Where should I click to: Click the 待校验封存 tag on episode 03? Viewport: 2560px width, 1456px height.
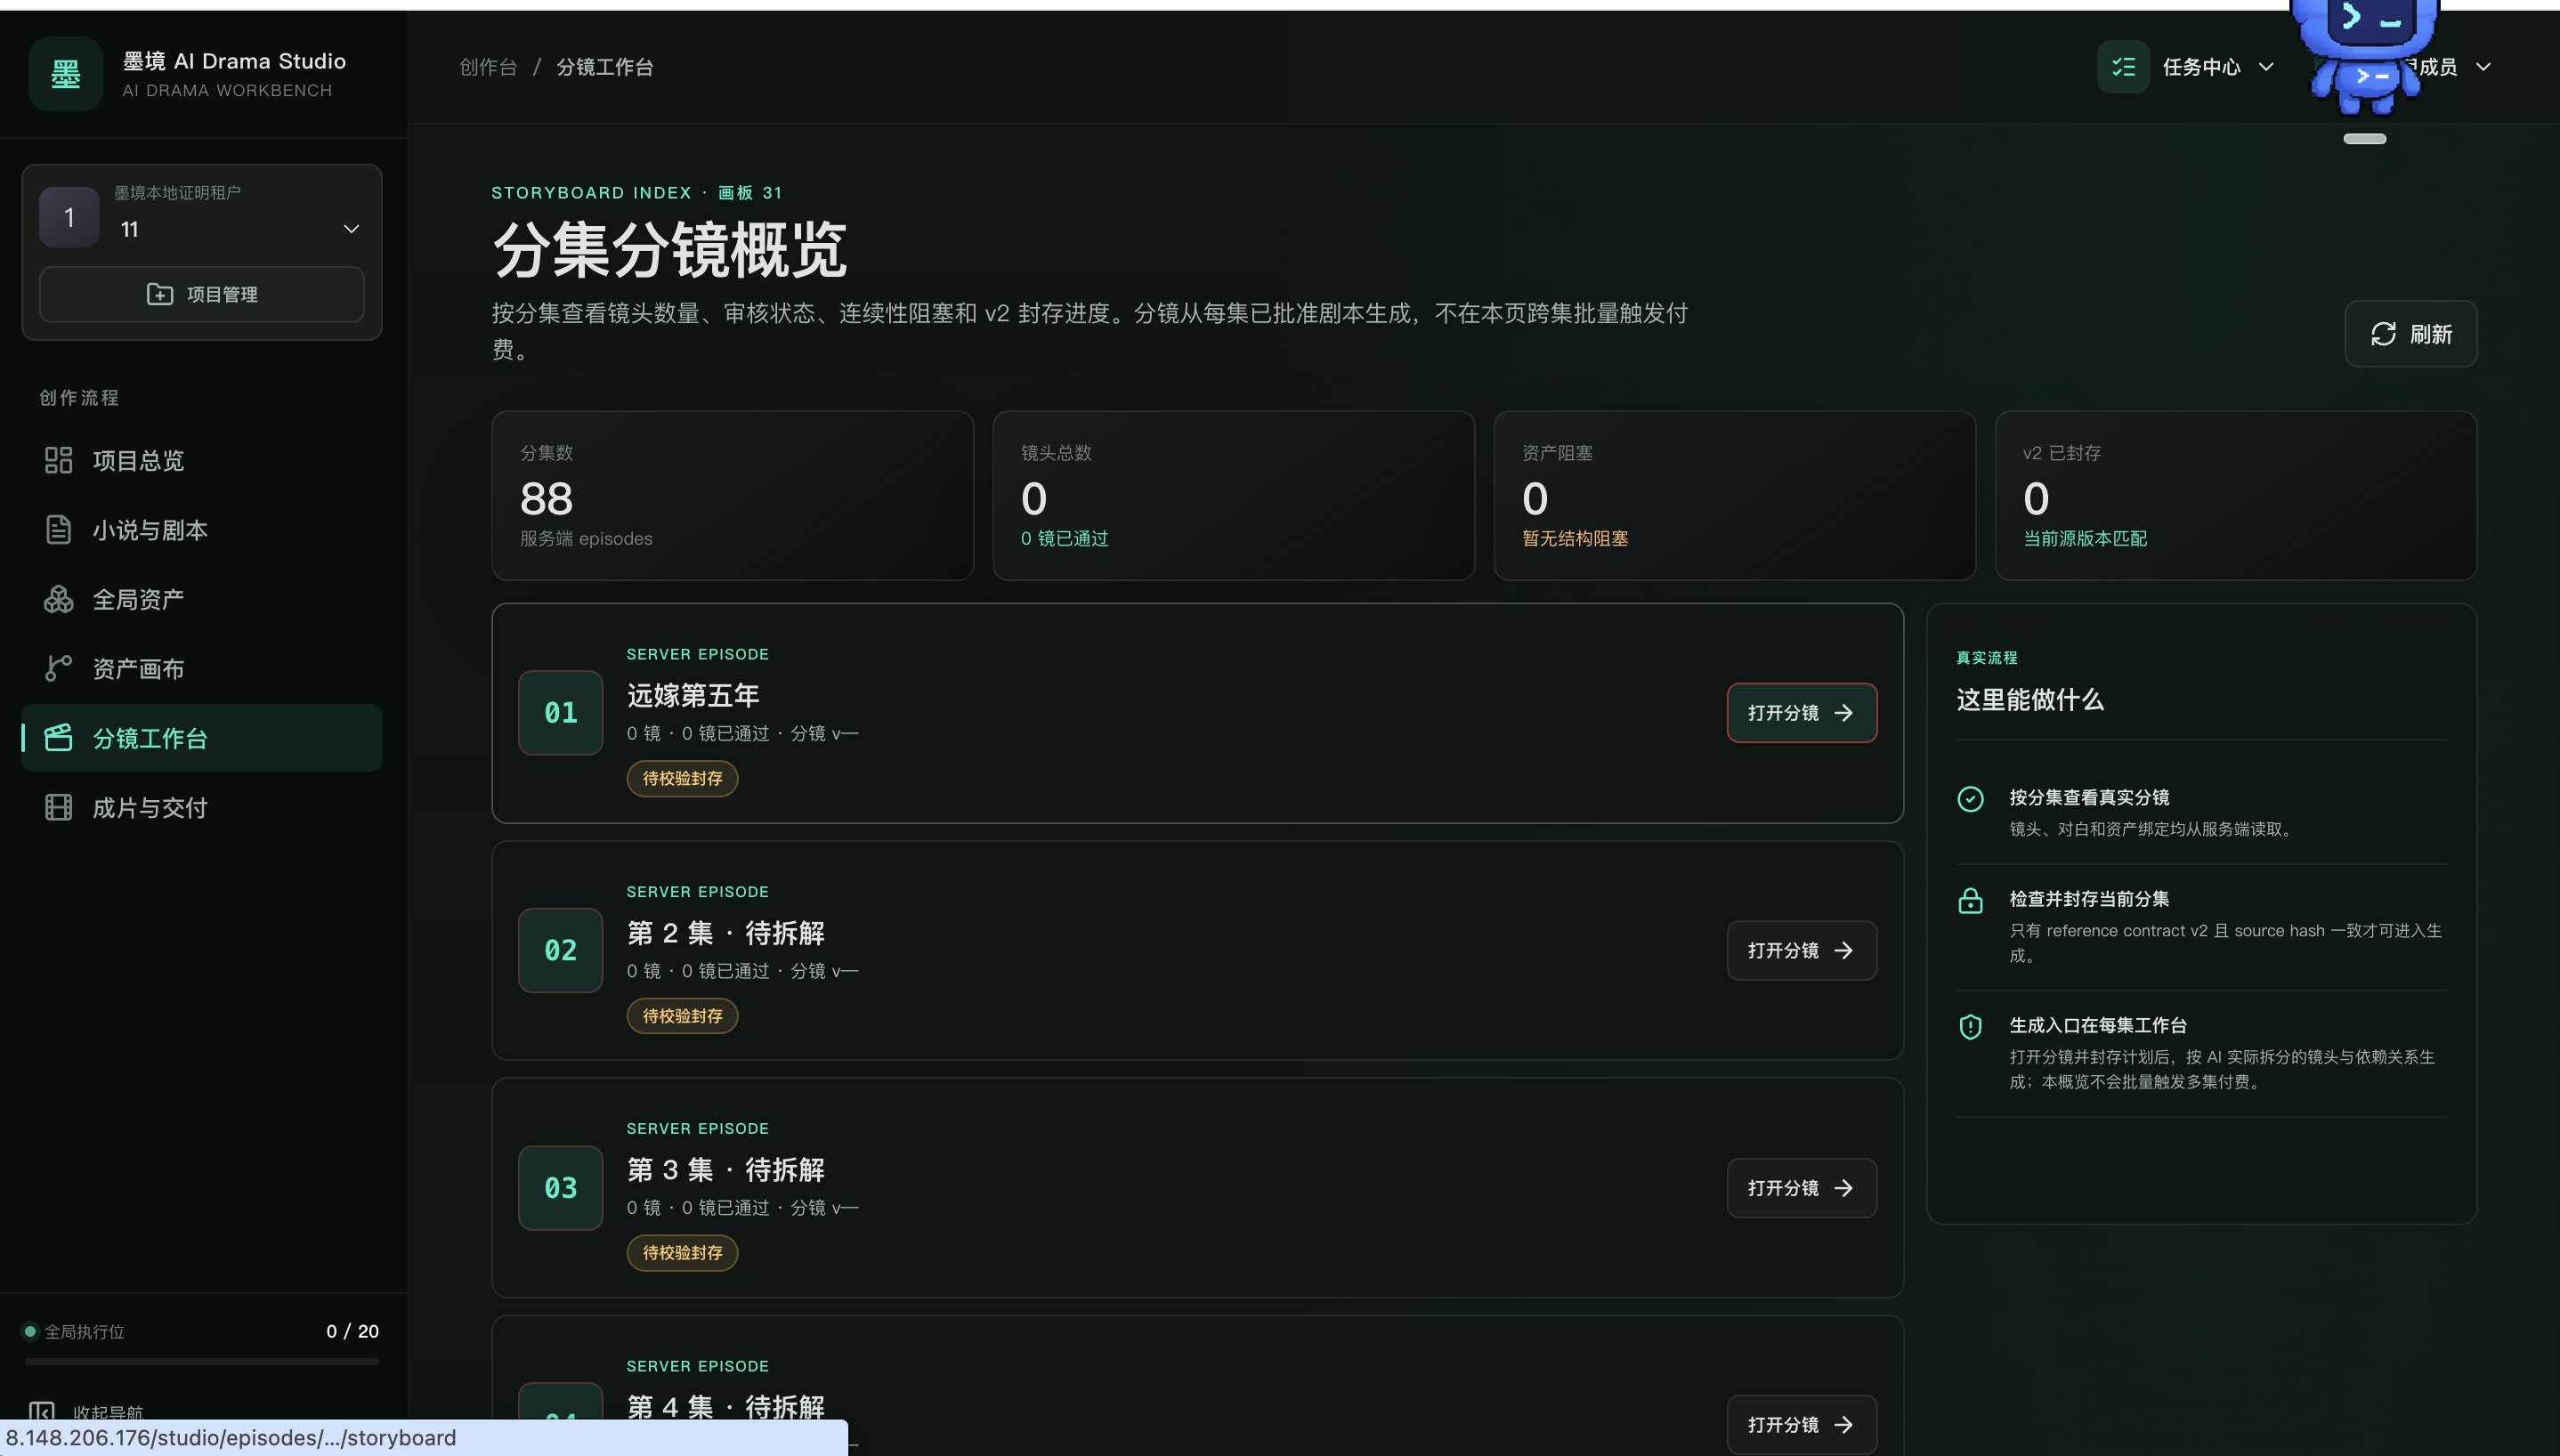(x=683, y=1253)
